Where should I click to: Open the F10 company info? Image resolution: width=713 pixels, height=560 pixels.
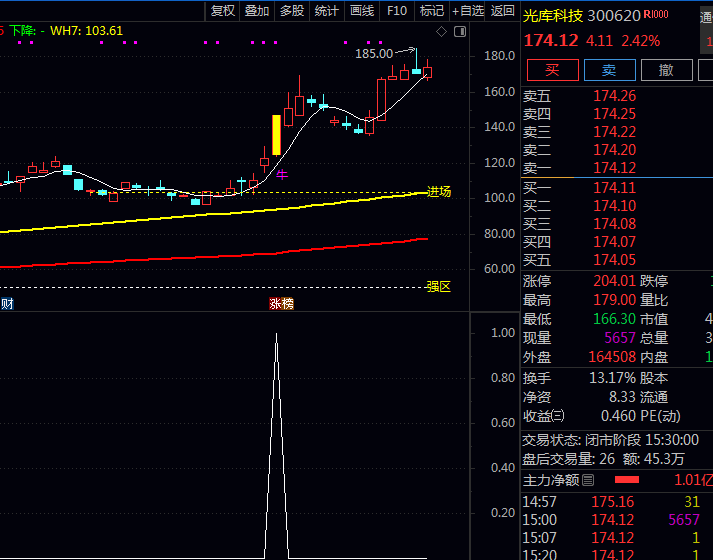click(397, 11)
